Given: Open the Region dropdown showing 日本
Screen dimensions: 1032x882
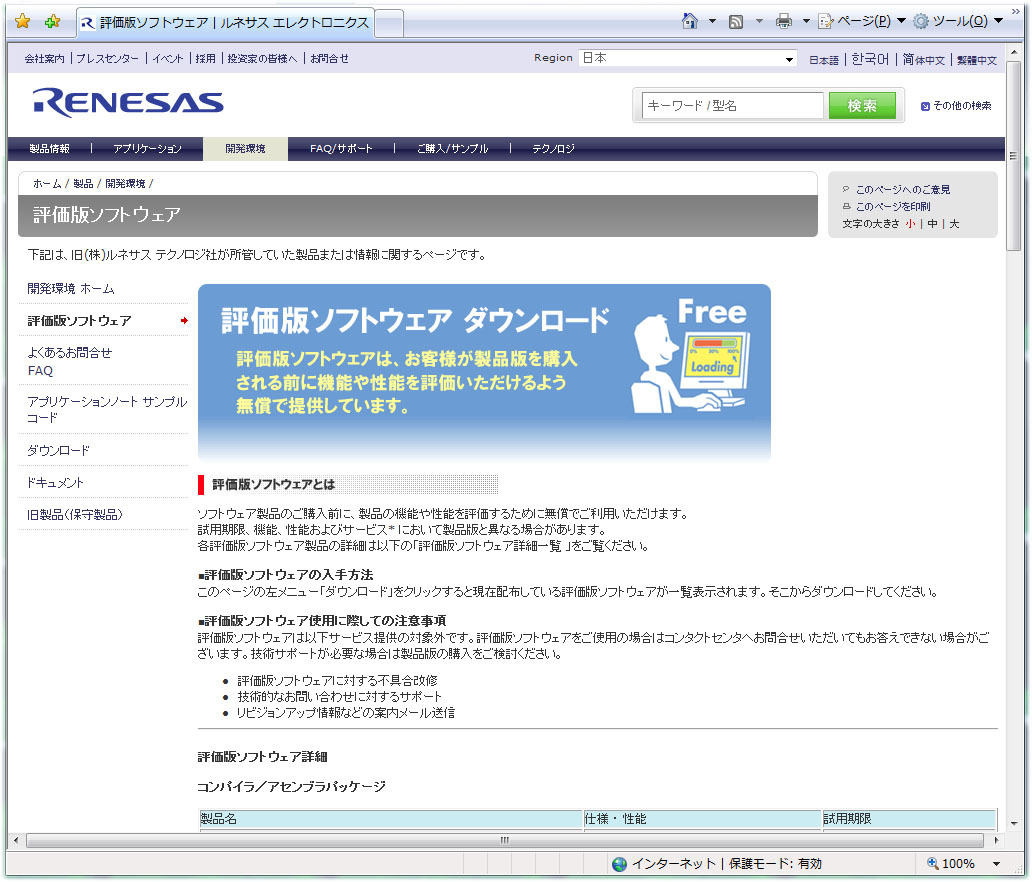Looking at the screenshot, I should [x=687, y=59].
